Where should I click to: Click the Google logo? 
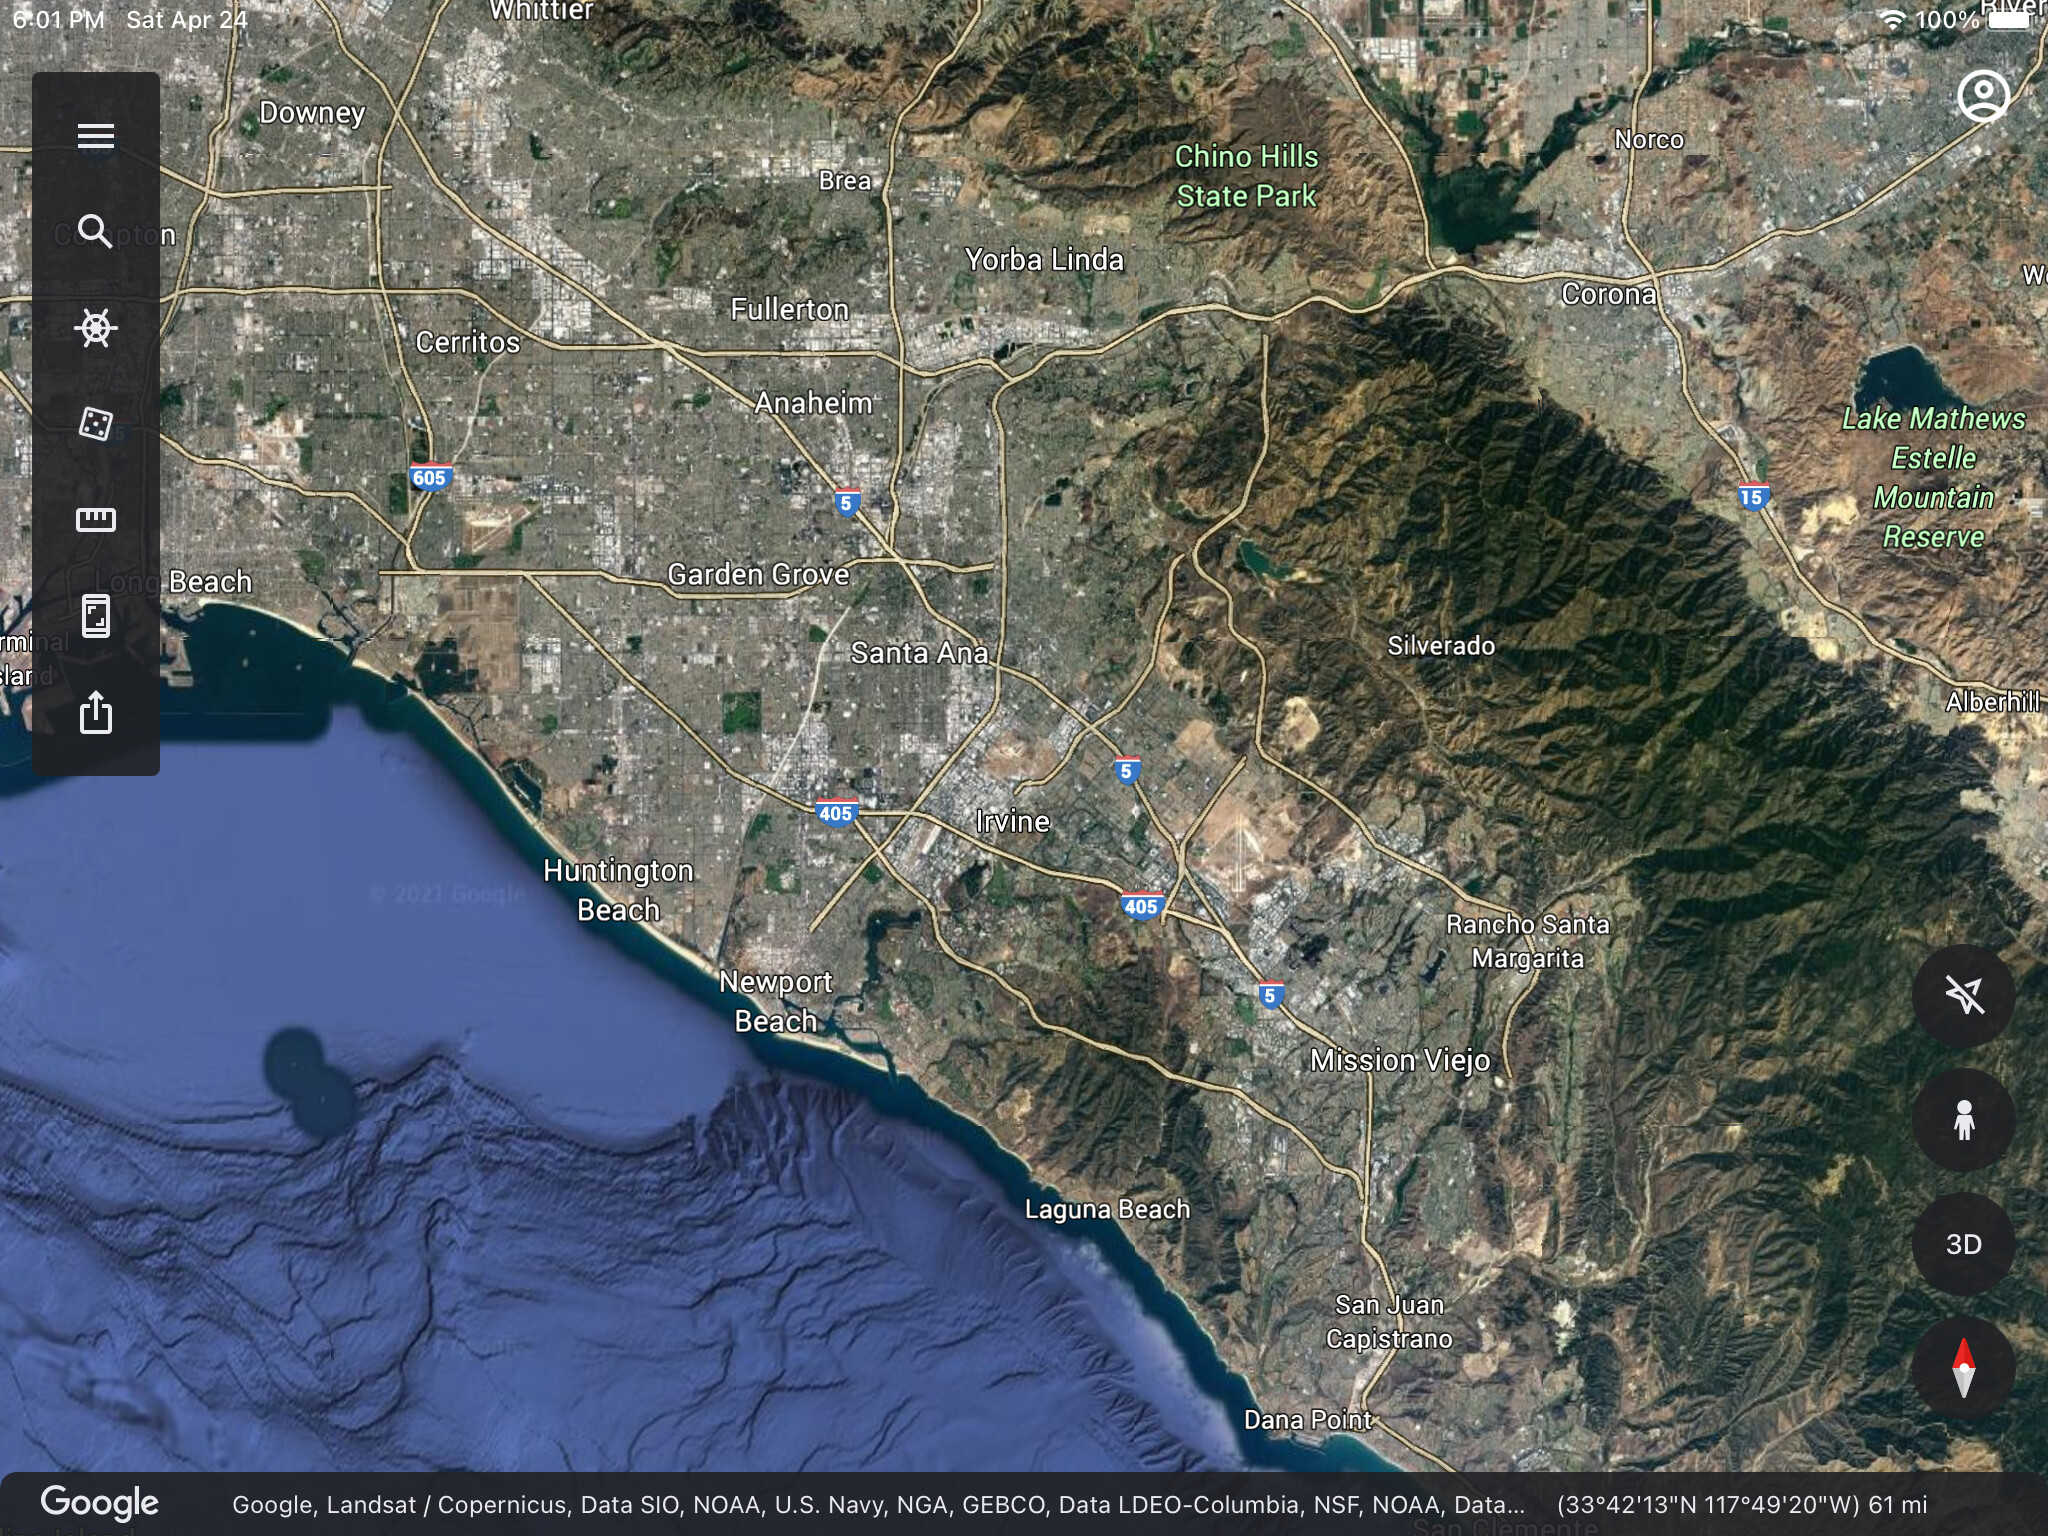click(99, 1504)
